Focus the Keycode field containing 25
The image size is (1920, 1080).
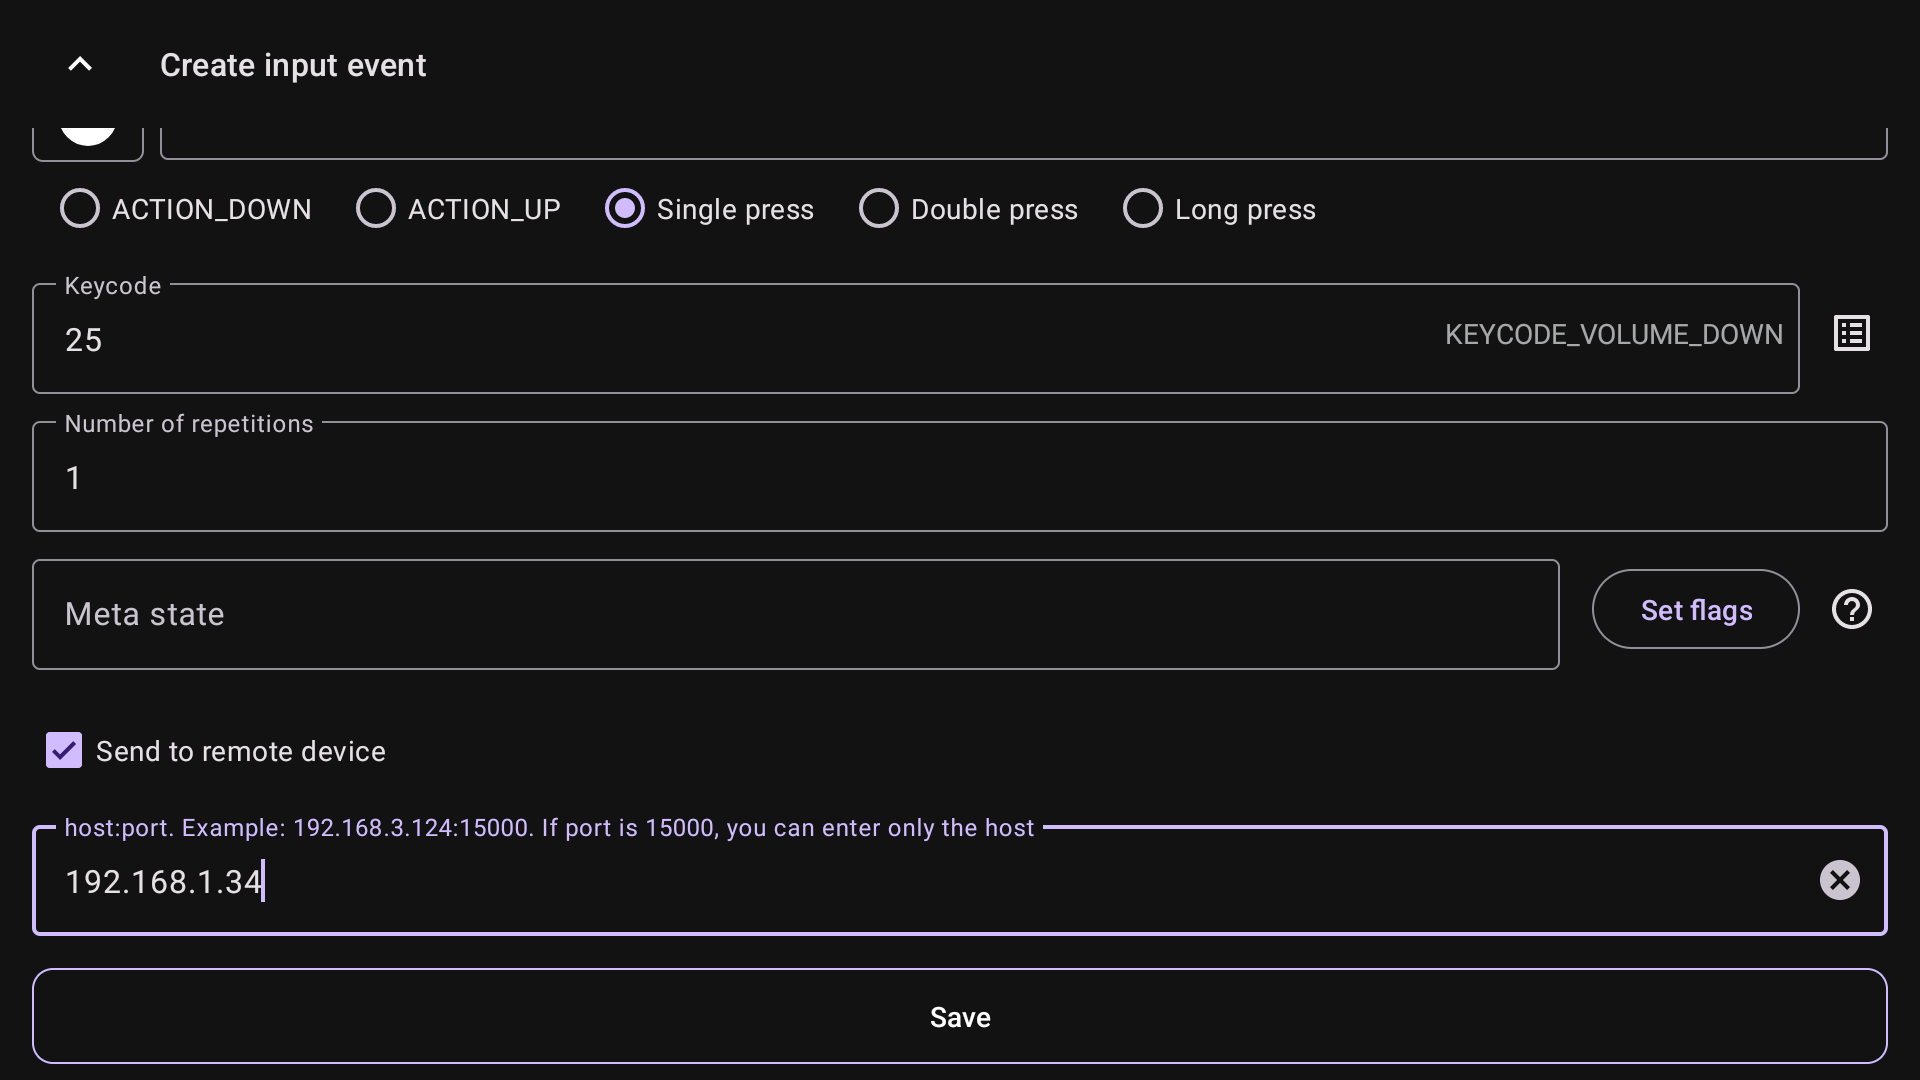point(700,340)
